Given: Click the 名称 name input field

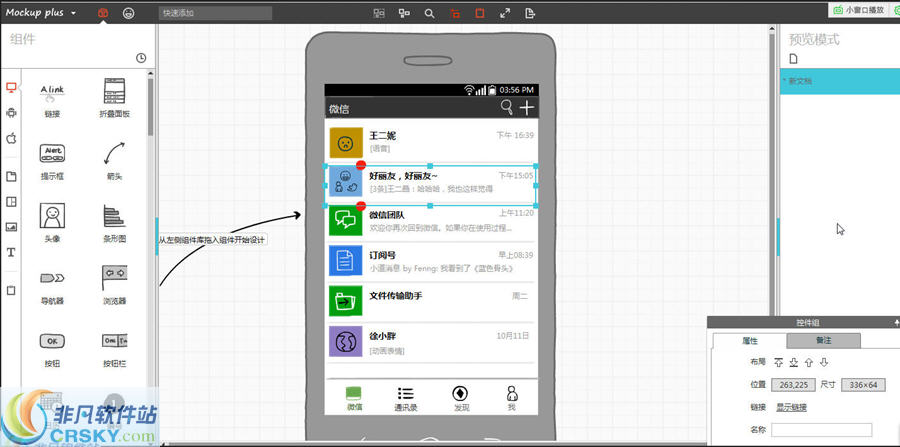Looking at the screenshot, I should (x=821, y=430).
